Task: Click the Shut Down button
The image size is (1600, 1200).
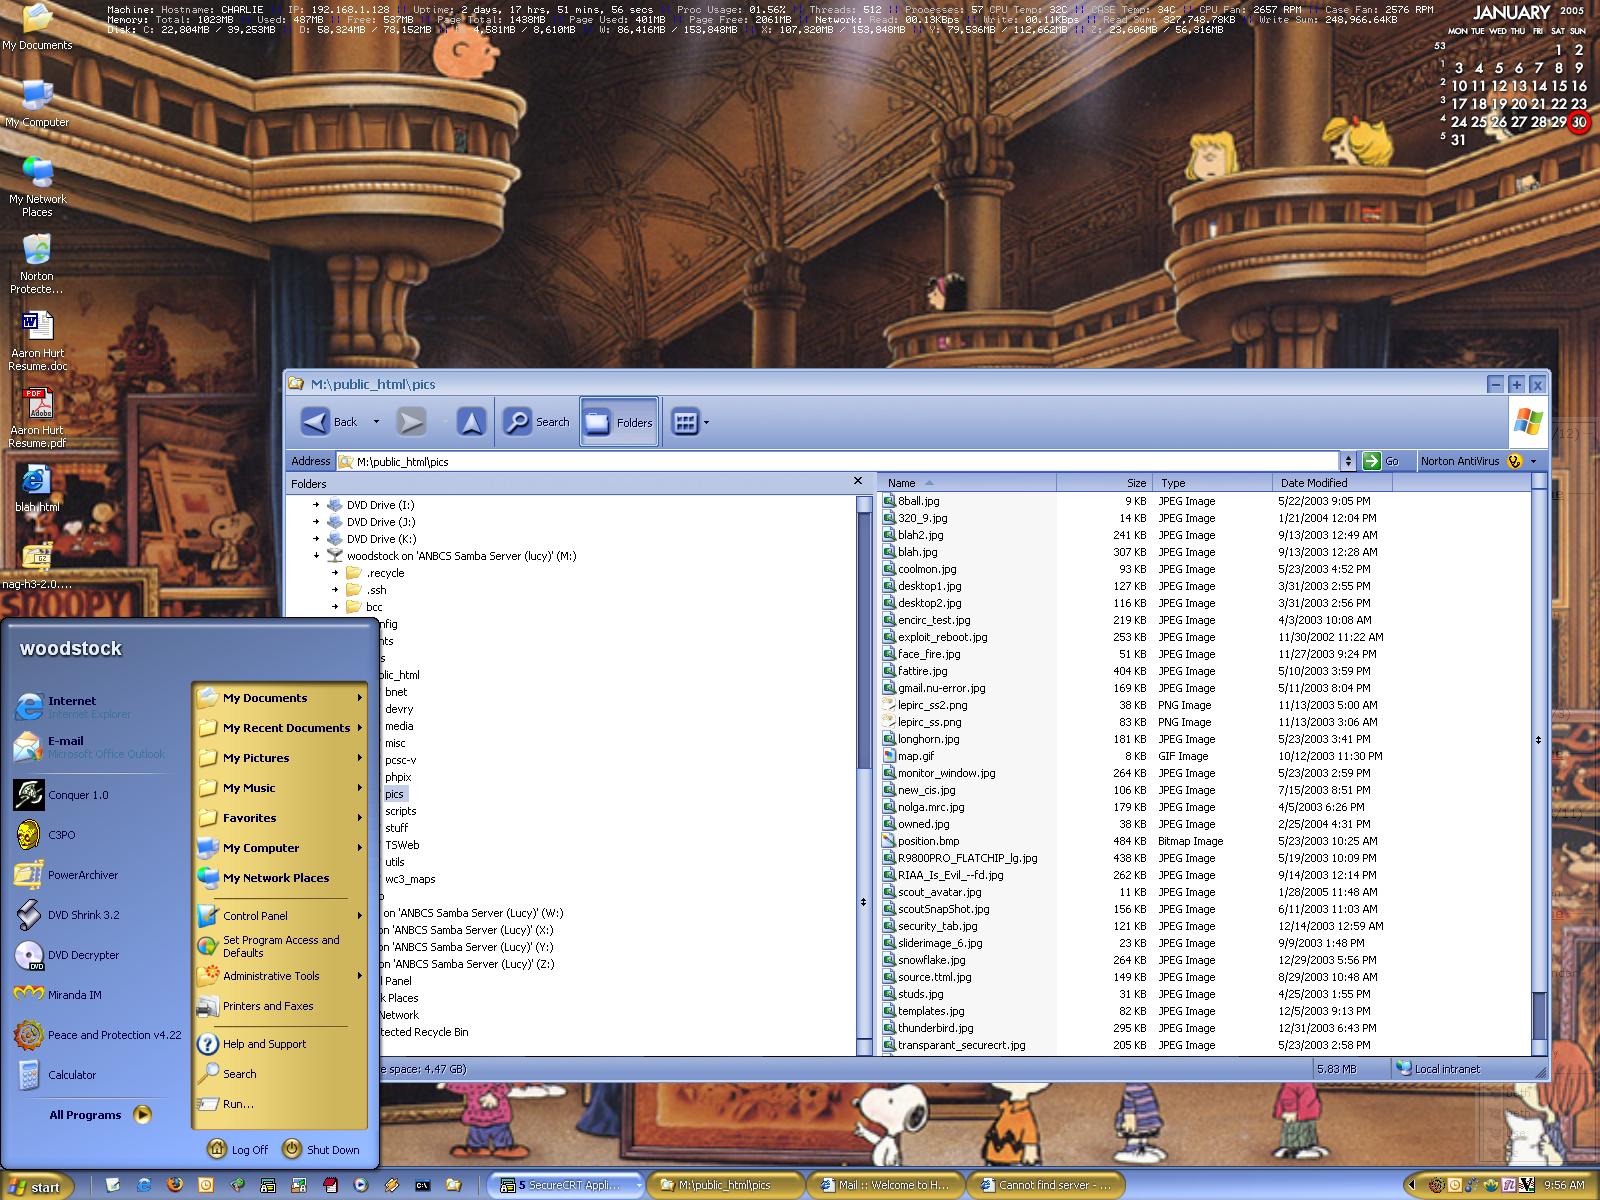Action: (321, 1150)
